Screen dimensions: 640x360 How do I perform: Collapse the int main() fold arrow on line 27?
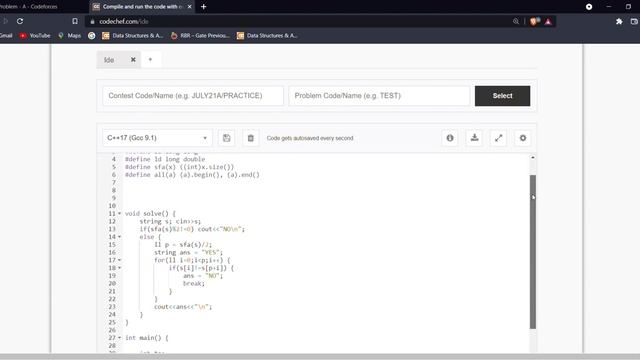point(120,338)
